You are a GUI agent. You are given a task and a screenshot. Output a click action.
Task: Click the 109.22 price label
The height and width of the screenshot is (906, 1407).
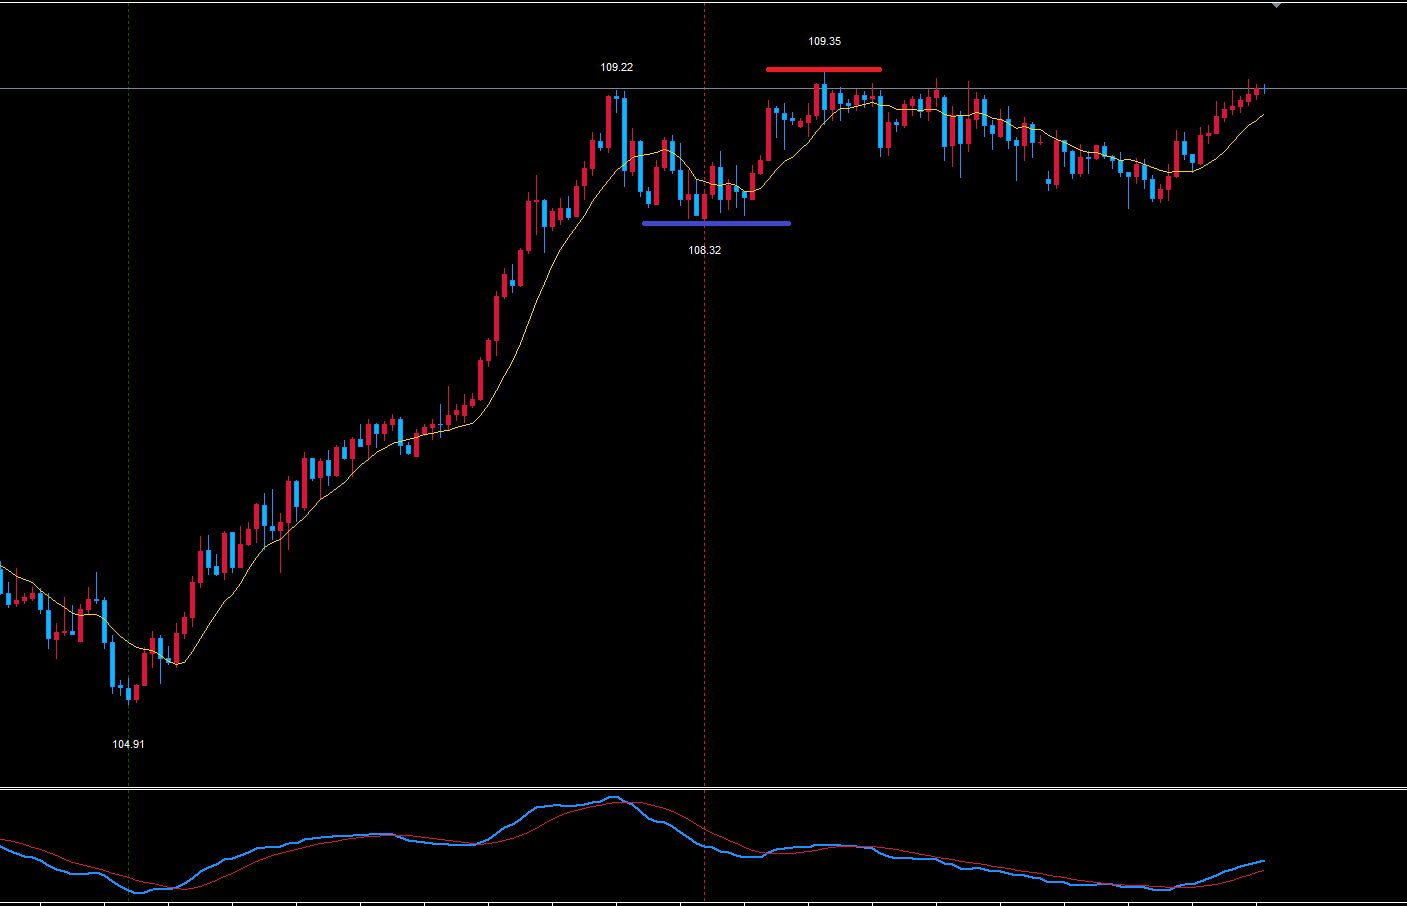(616, 67)
